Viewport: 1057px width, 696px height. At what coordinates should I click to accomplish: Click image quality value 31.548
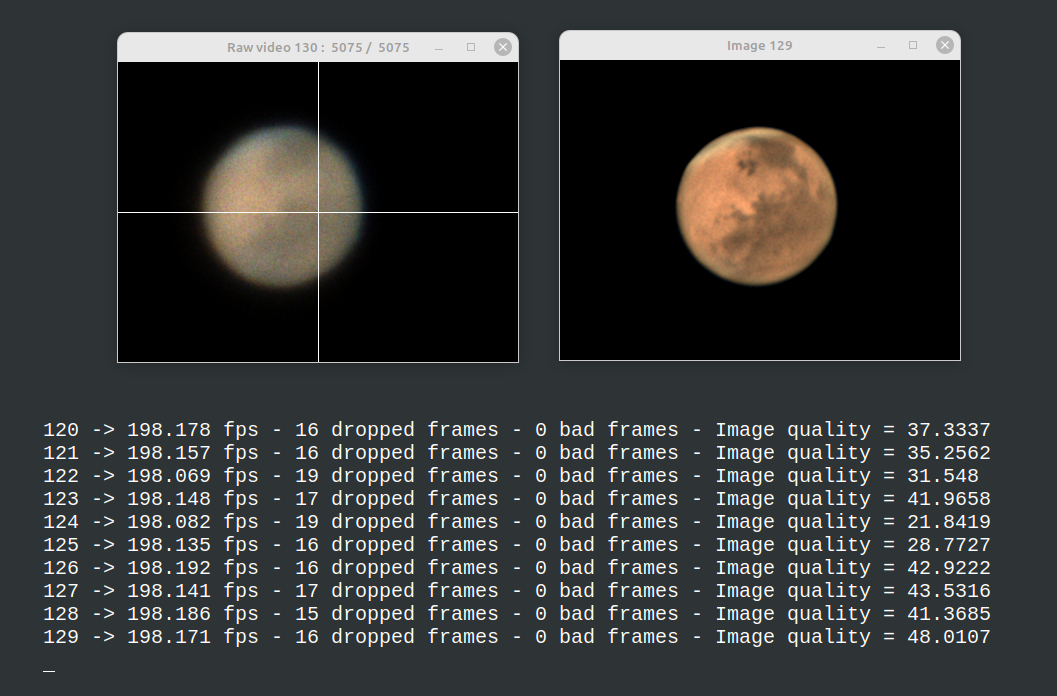(x=942, y=475)
